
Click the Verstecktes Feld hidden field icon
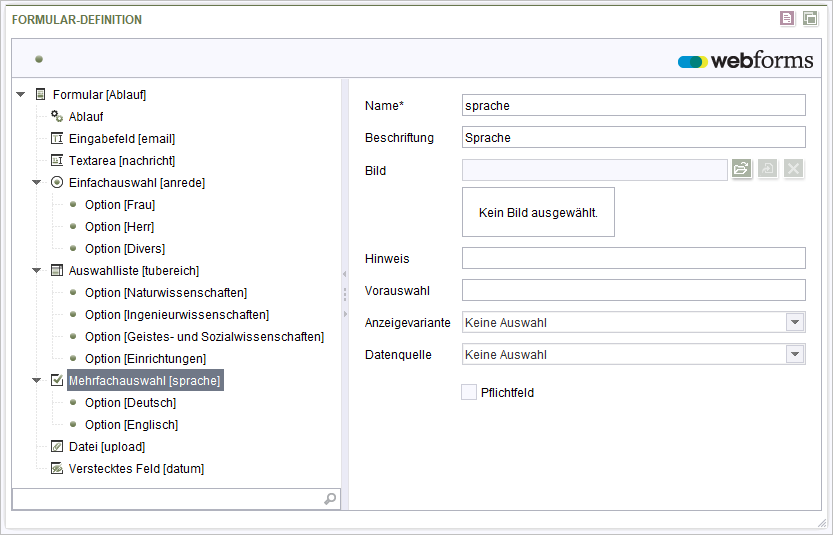pos(57,468)
